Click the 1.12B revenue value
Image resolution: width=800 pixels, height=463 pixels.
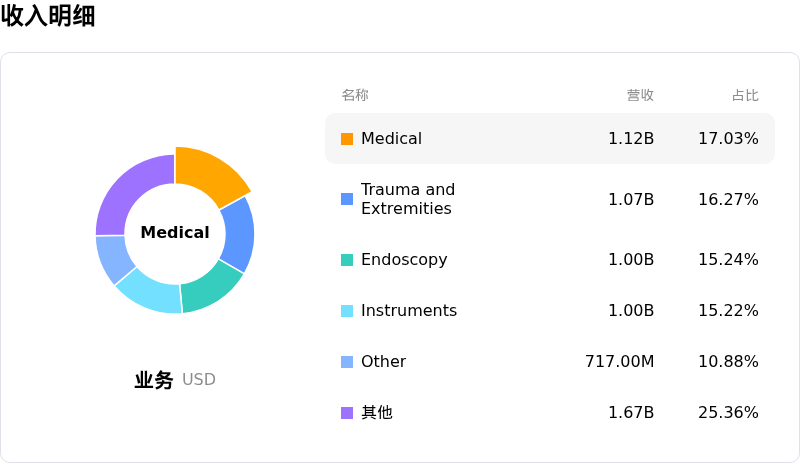(x=631, y=138)
